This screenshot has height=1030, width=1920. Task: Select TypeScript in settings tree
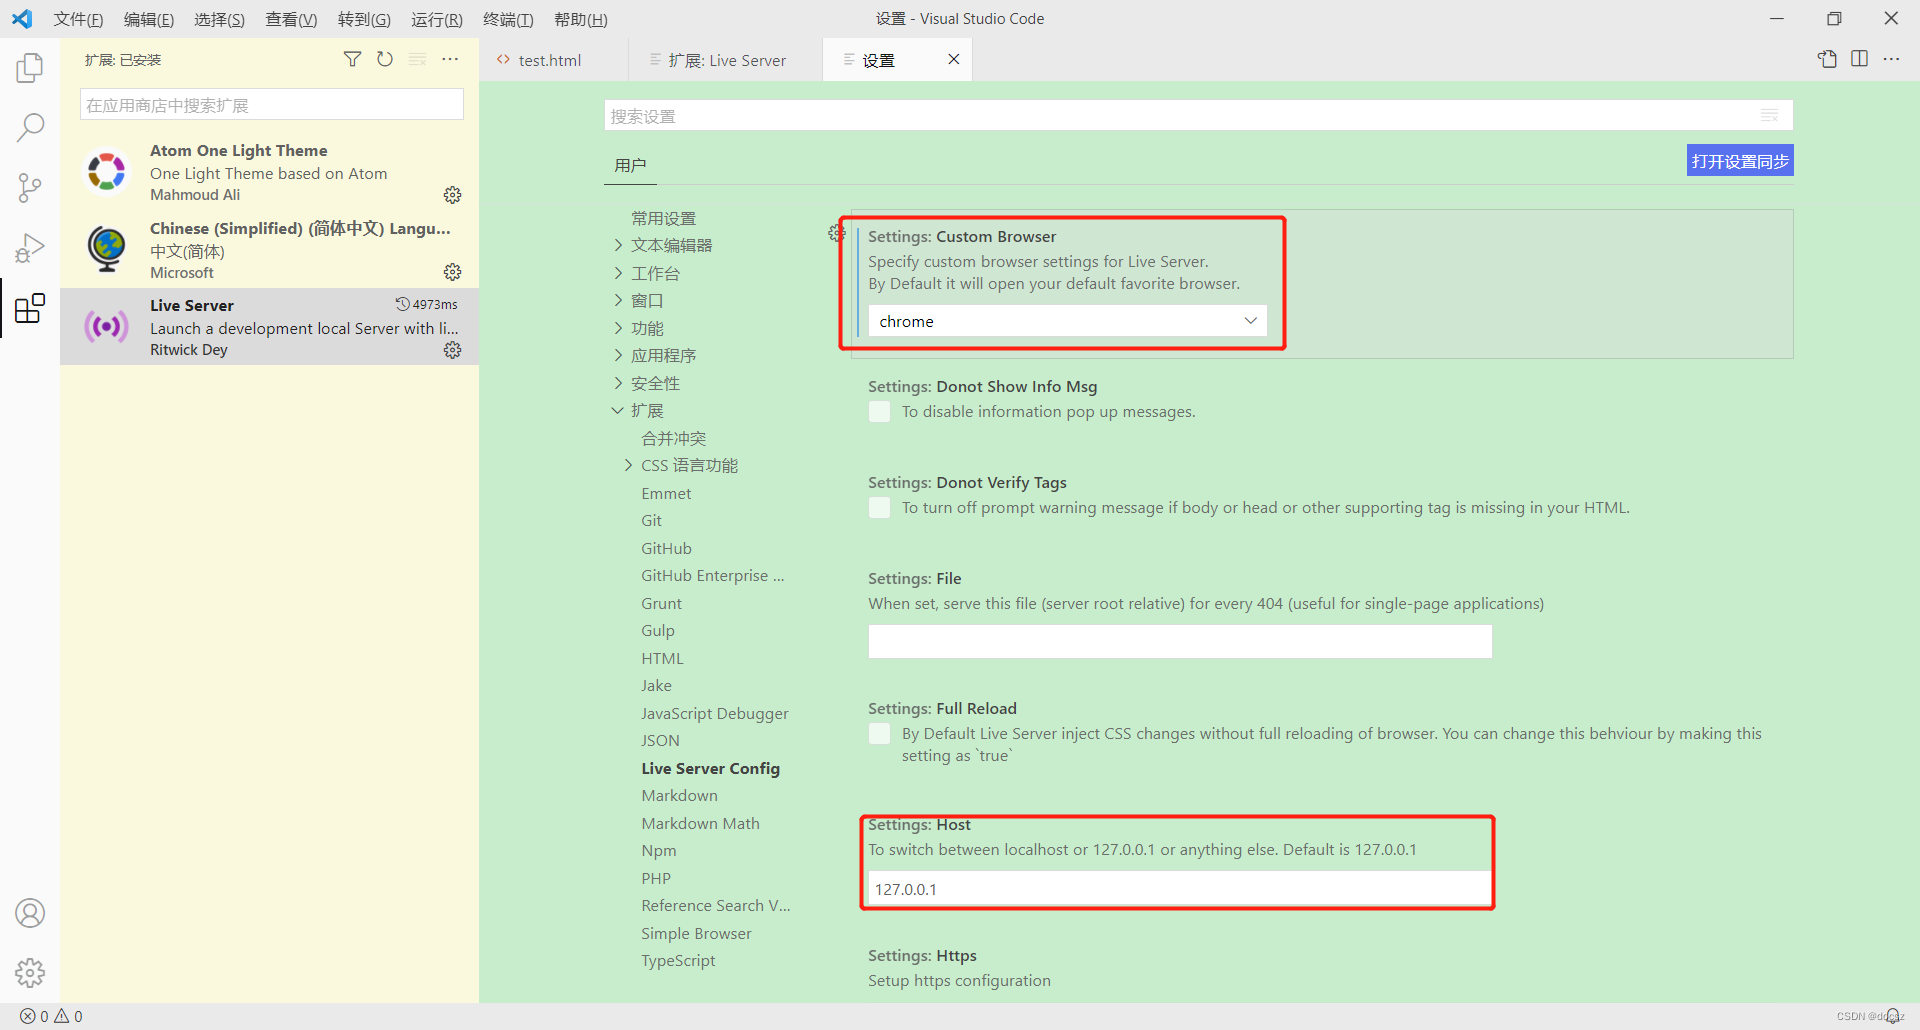678,960
